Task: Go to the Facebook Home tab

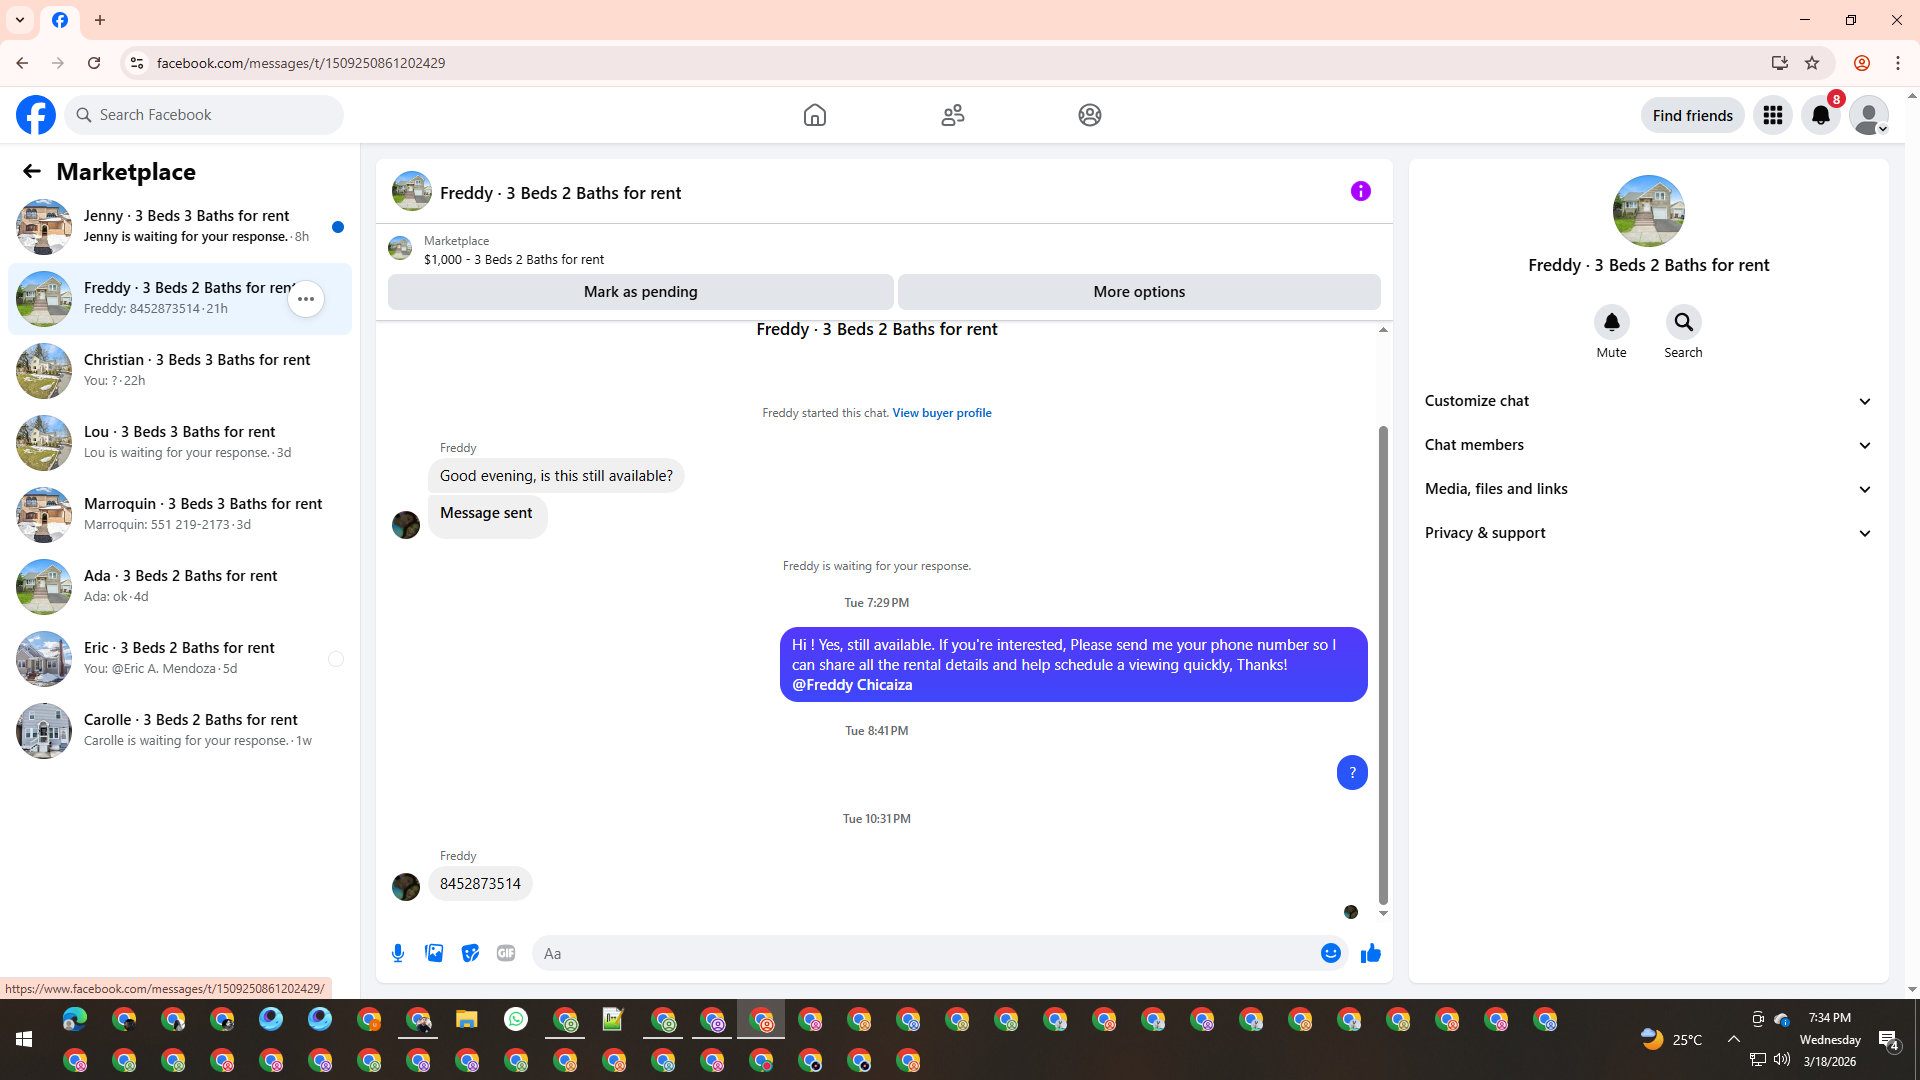Action: [x=814, y=115]
